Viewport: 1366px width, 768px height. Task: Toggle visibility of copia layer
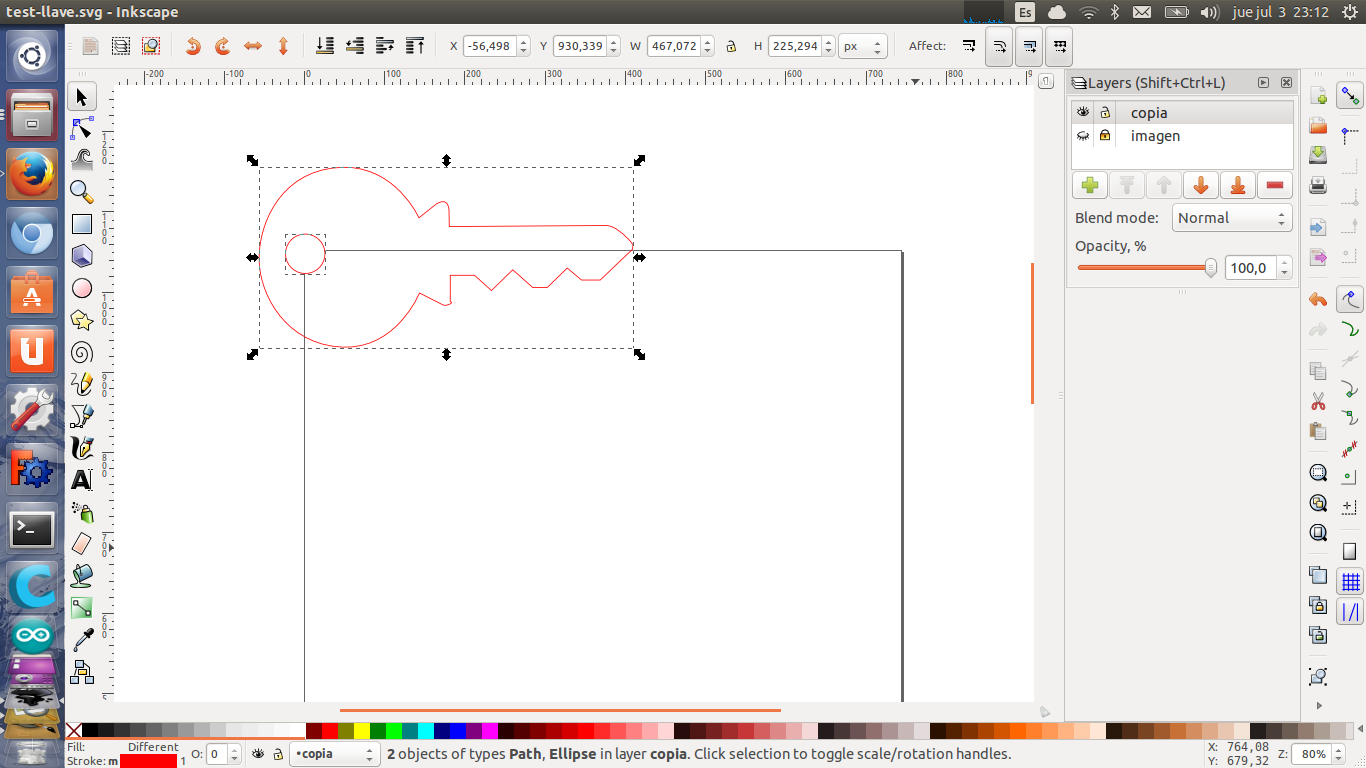1082,112
